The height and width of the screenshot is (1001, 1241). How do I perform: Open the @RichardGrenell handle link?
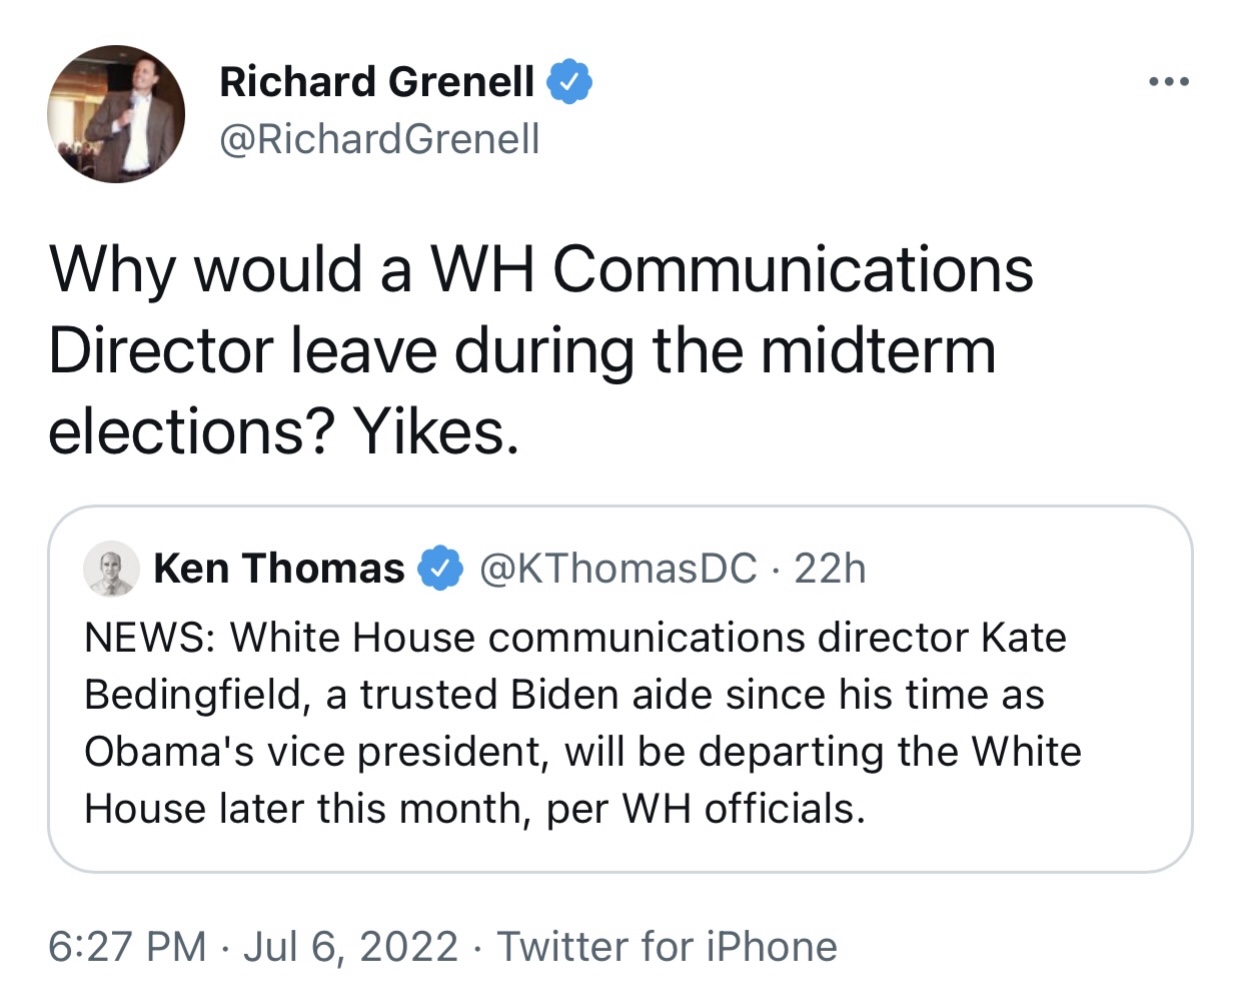pos(380,139)
